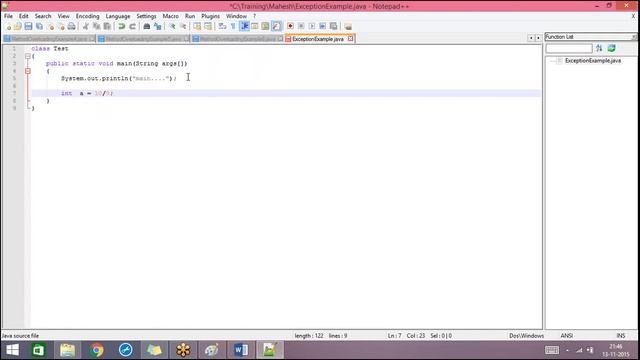This screenshot has height=360, width=640.
Task: Open the Edit menu
Action: [x=24, y=16]
